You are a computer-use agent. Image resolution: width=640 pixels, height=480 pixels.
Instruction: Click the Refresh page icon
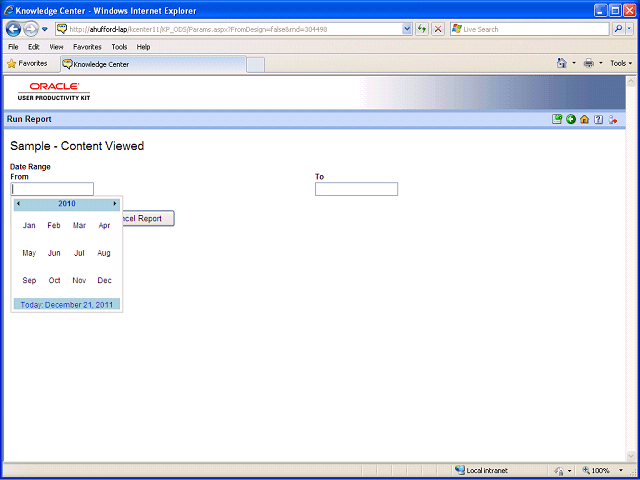click(x=422, y=29)
